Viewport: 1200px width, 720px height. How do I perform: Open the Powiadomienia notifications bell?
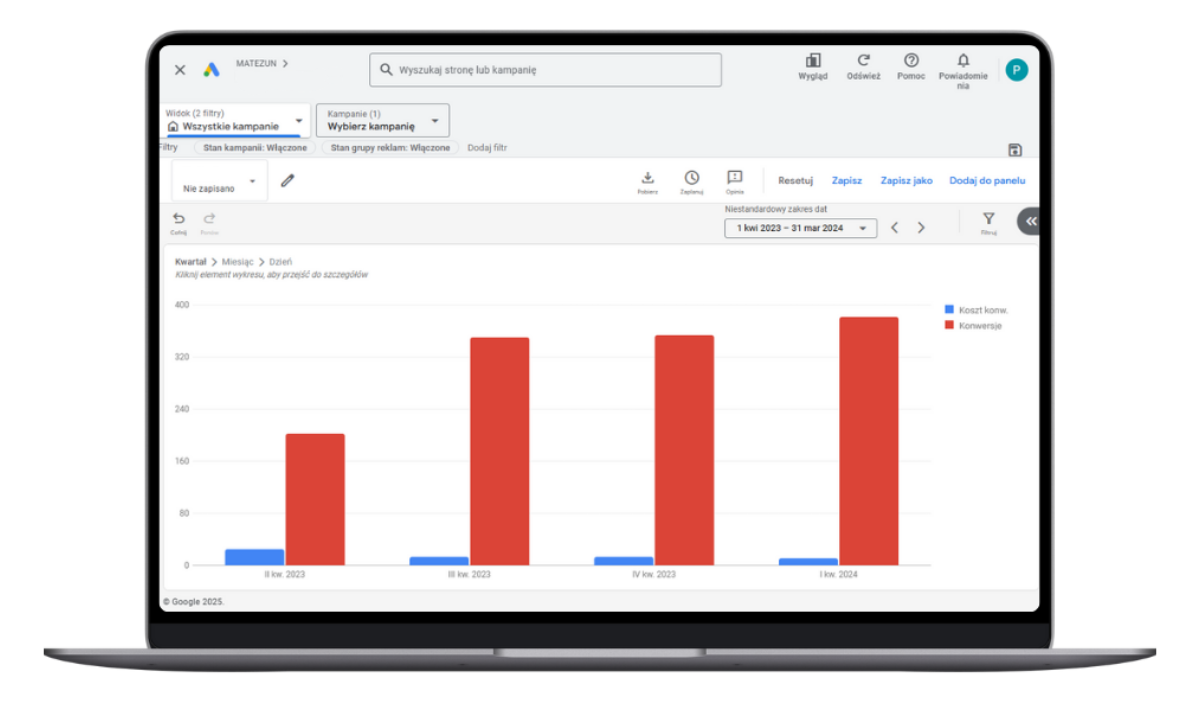tap(963, 61)
